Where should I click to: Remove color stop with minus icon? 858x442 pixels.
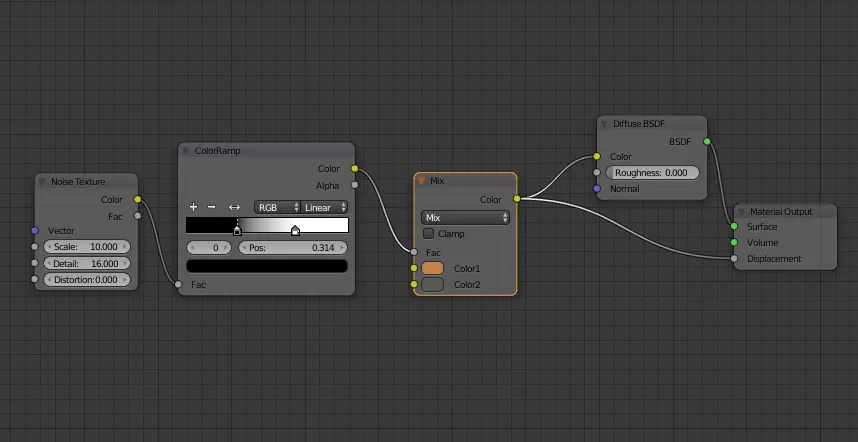(211, 207)
